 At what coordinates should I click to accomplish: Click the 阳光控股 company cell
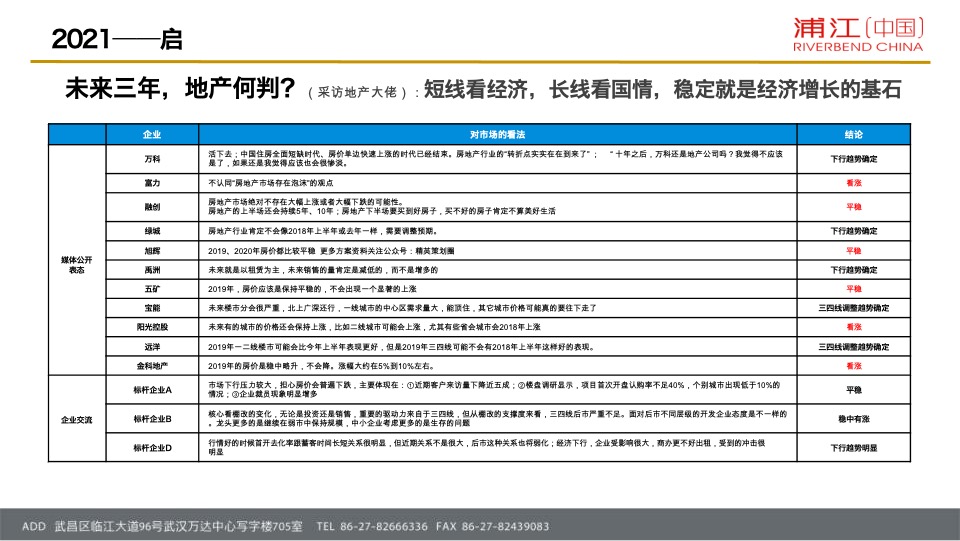click(x=152, y=327)
